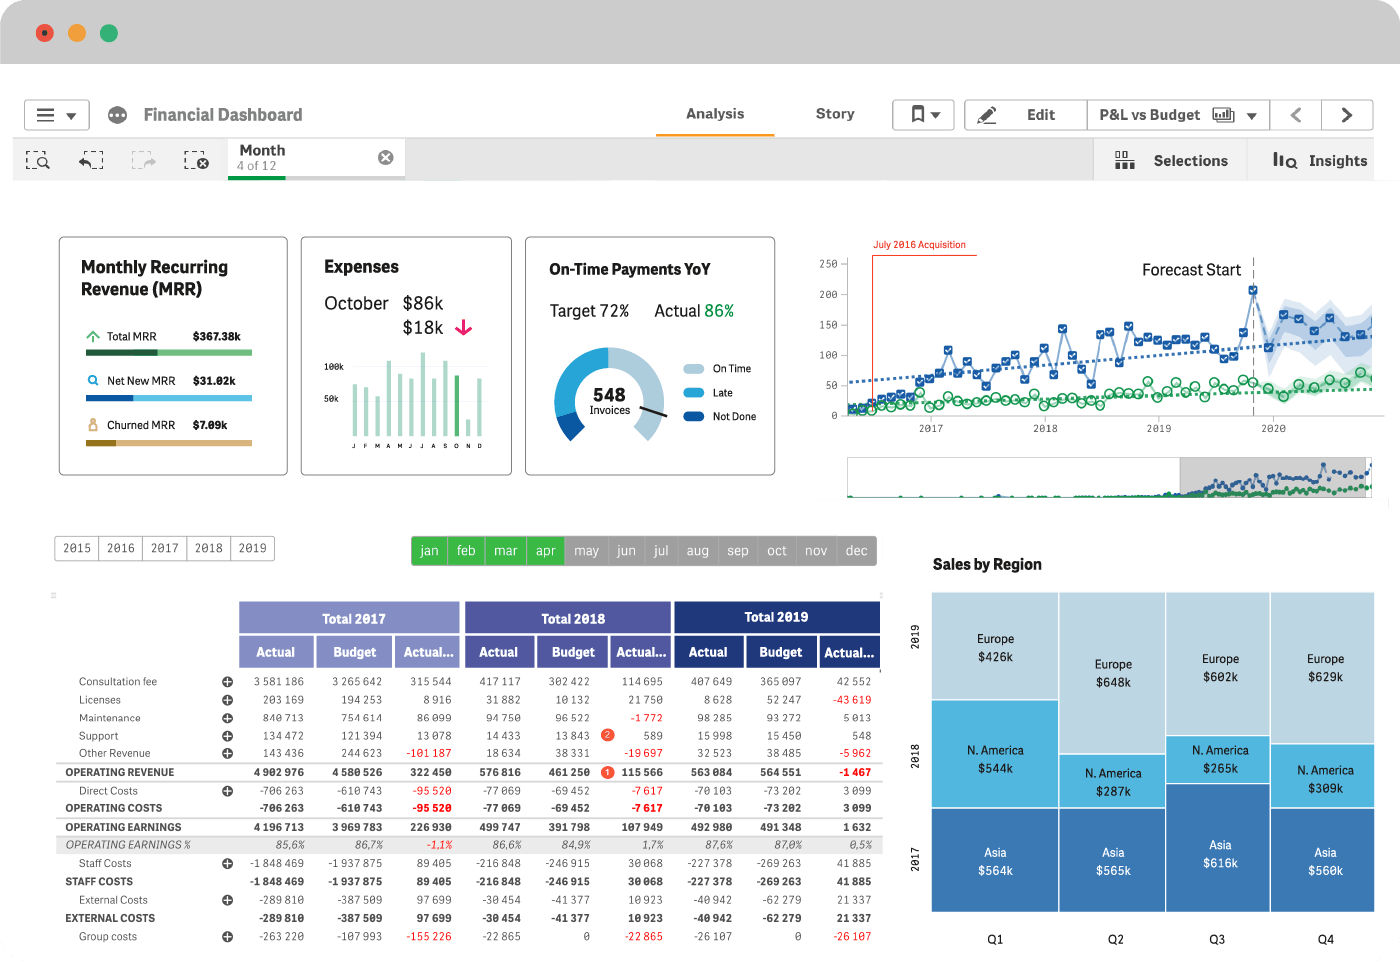Viewport: 1400px width, 962px height.
Task: Open smart search with the magnifier icon
Action: (38, 159)
